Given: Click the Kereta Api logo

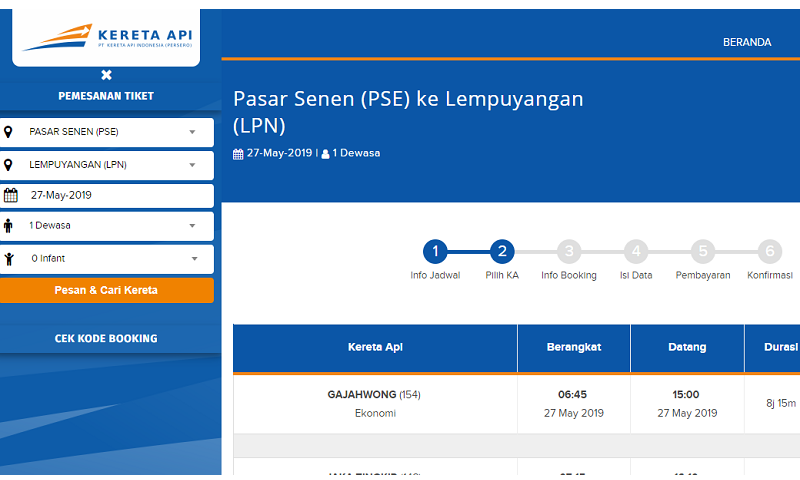Looking at the screenshot, I should 106,37.
